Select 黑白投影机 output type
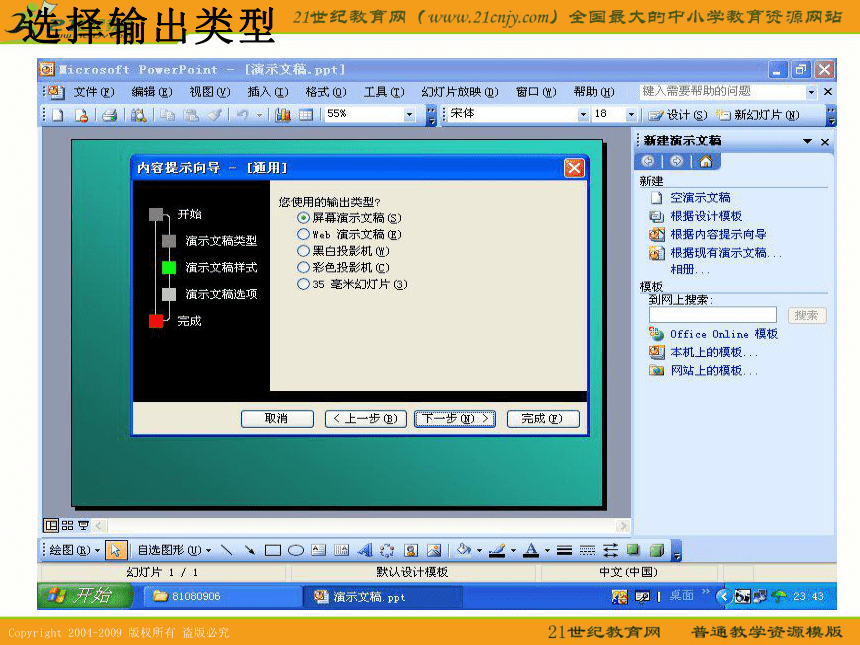This screenshot has height=645, width=860. point(343,251)
